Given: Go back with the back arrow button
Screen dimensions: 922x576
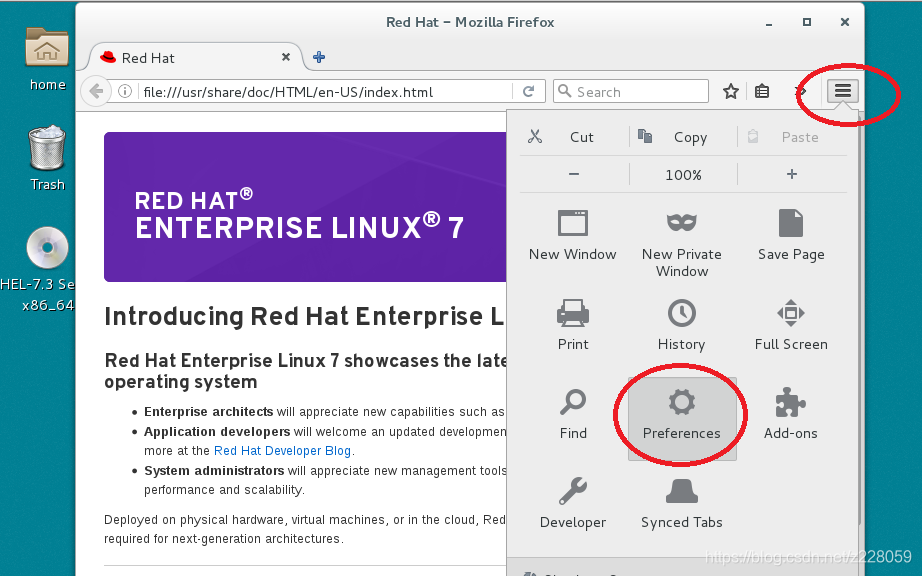Looking at the screenshot, I should (96, 91).
